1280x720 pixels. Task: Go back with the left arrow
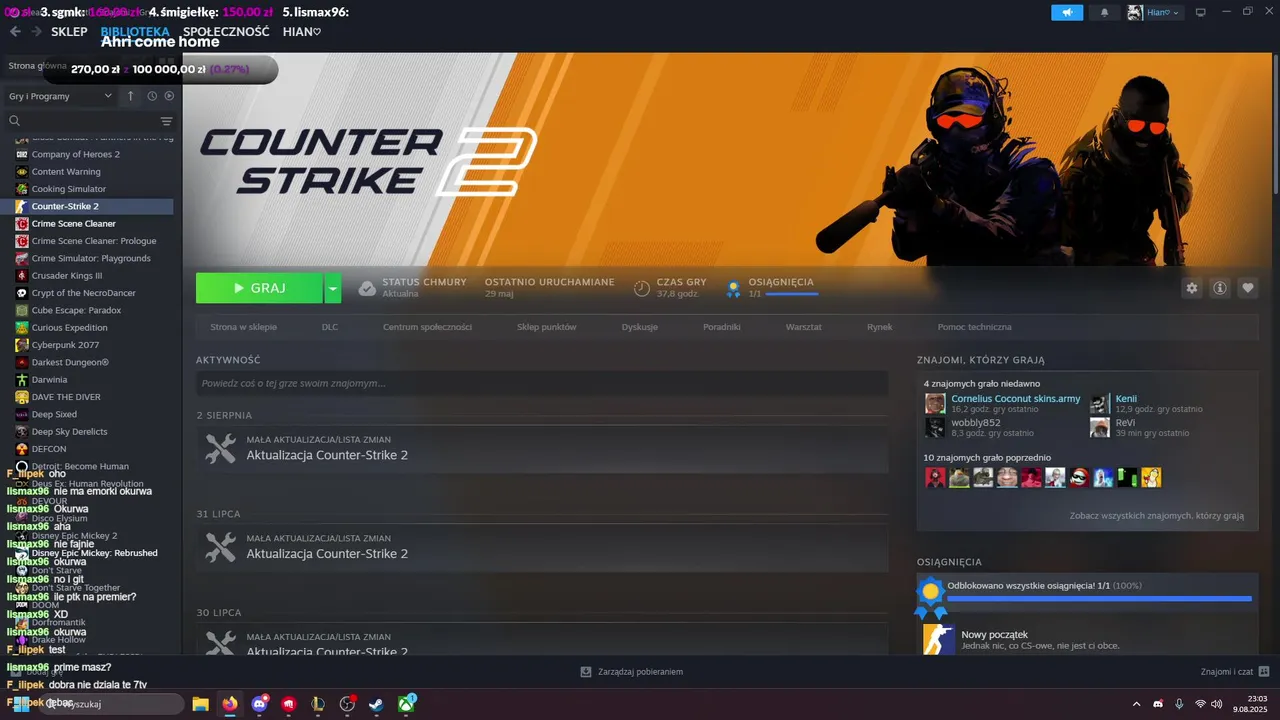(15, 32)
